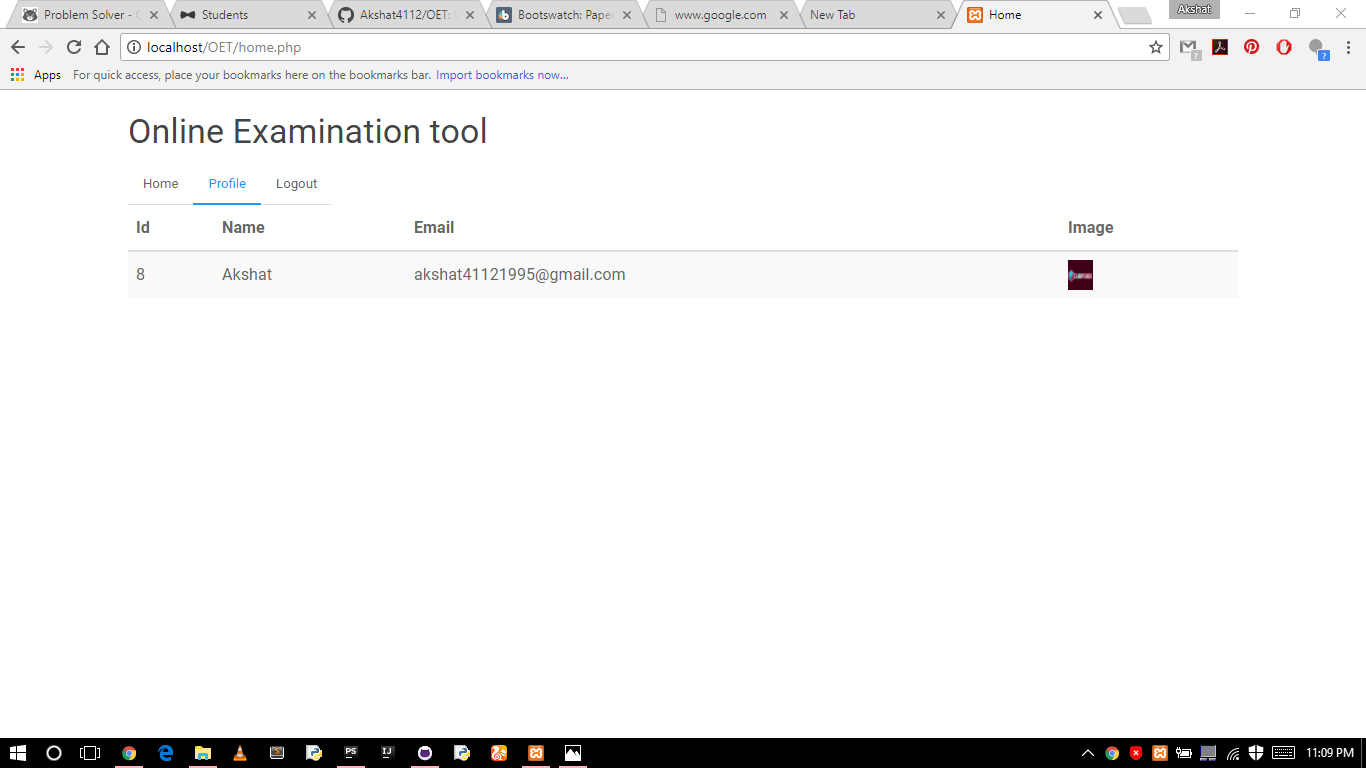Click the Email column header
Viewport: 1366px width, 768px height.
coord(434,228)
